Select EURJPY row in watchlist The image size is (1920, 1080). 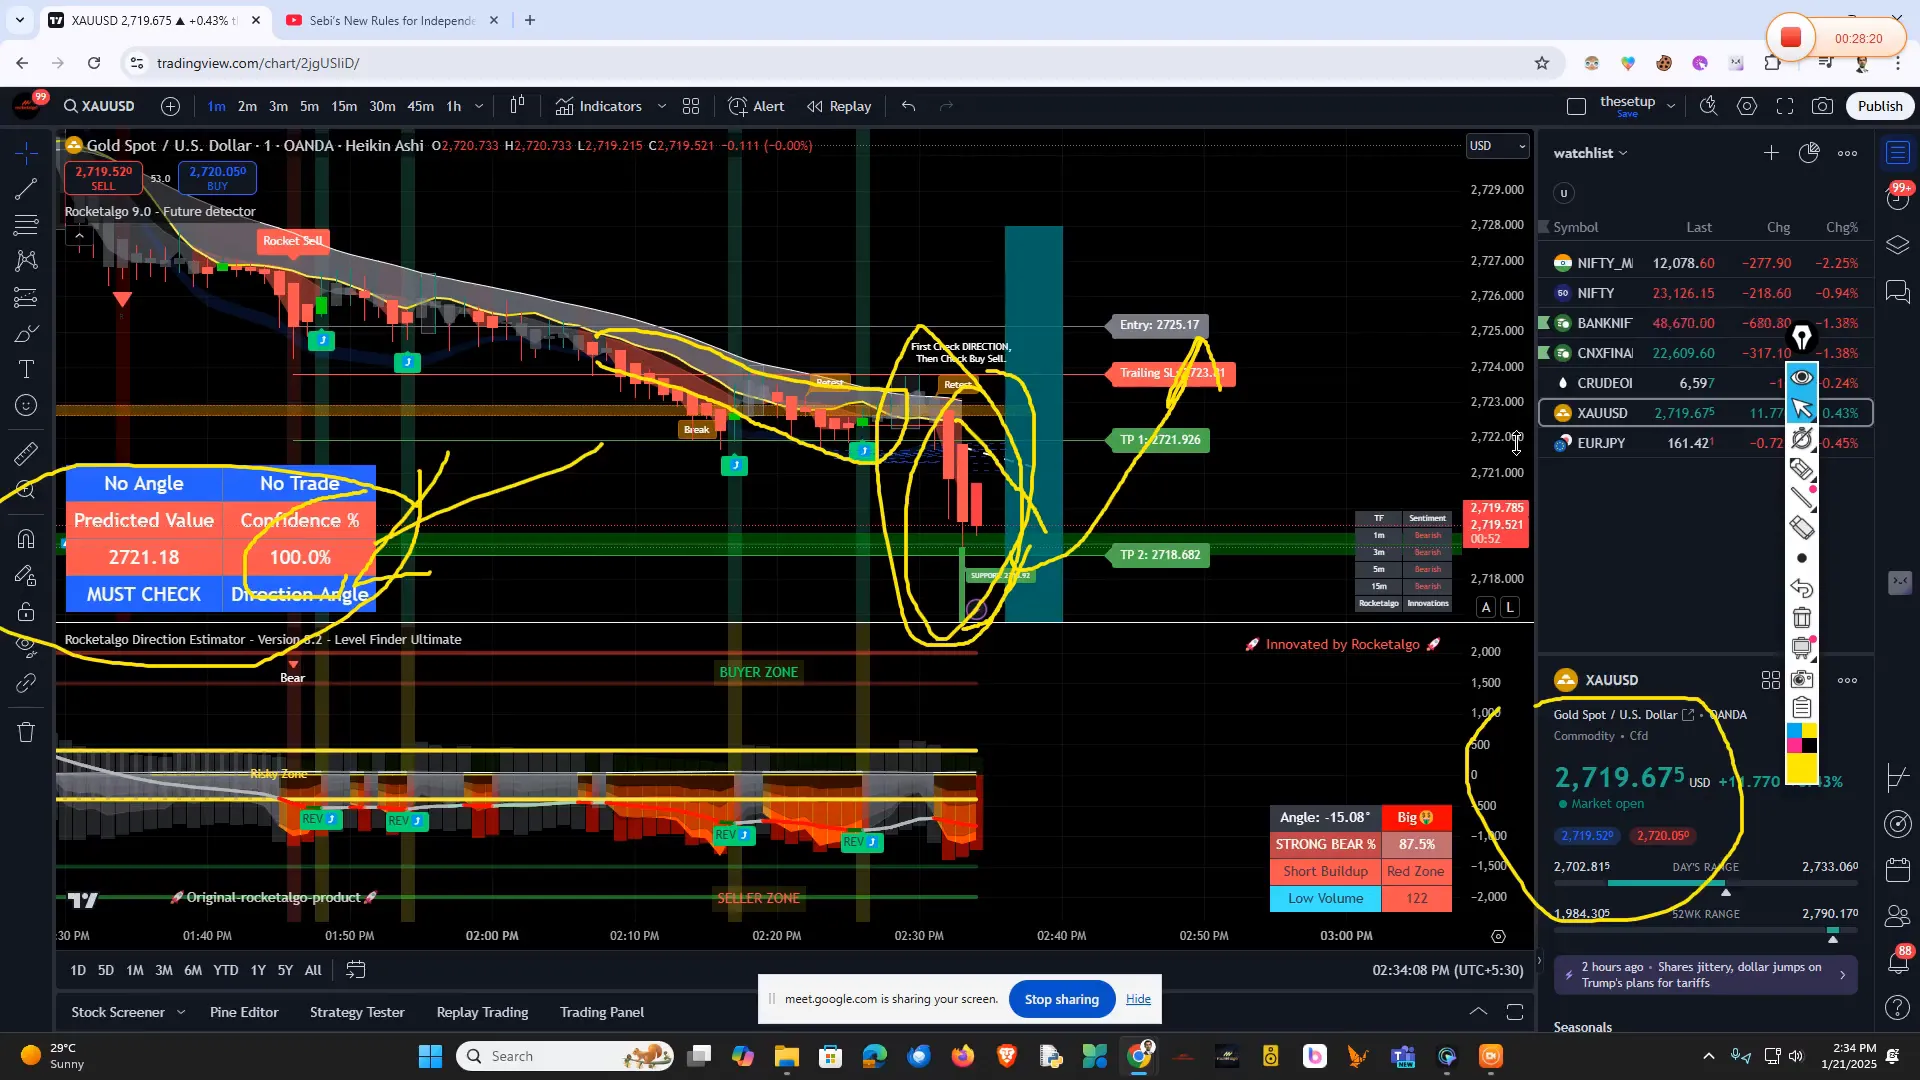tap(1705, 443)
